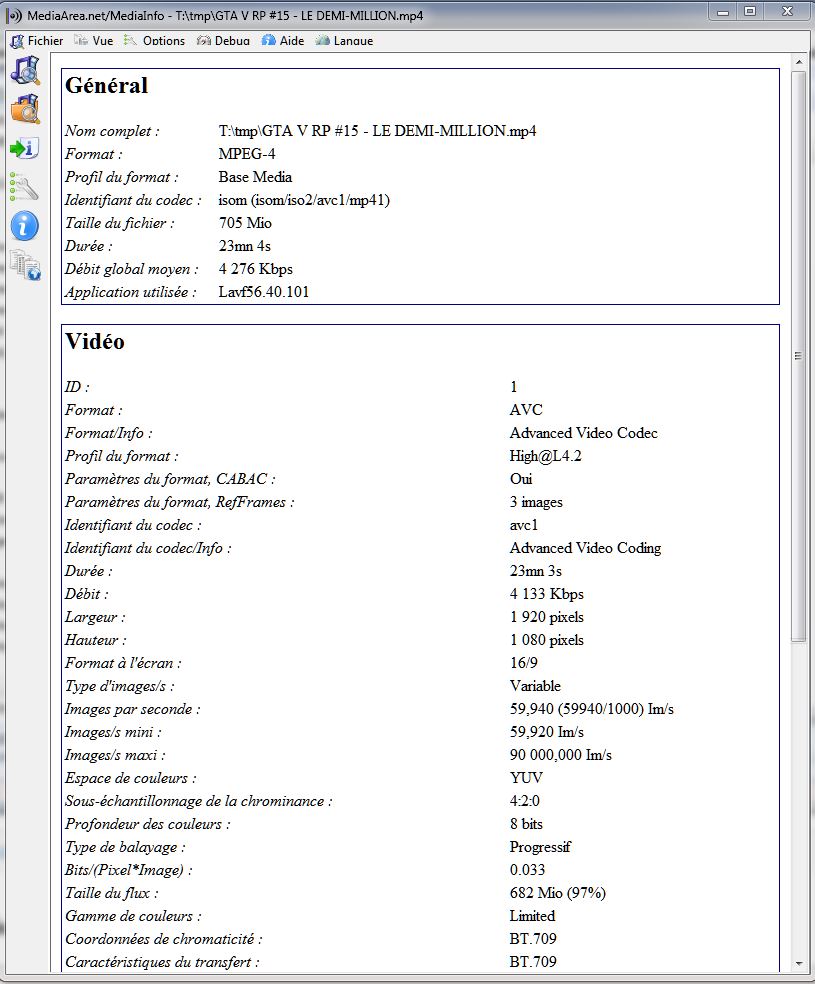Click the Variable frame rate type value
This screenshot has width=815, height=984.
pos(535,686)
